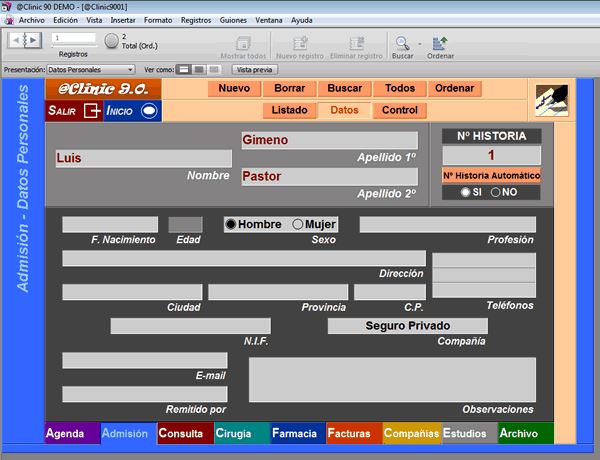Go to the Cirugía module tab
Viewport: 600px width, 460px height.
coord(242,433)
